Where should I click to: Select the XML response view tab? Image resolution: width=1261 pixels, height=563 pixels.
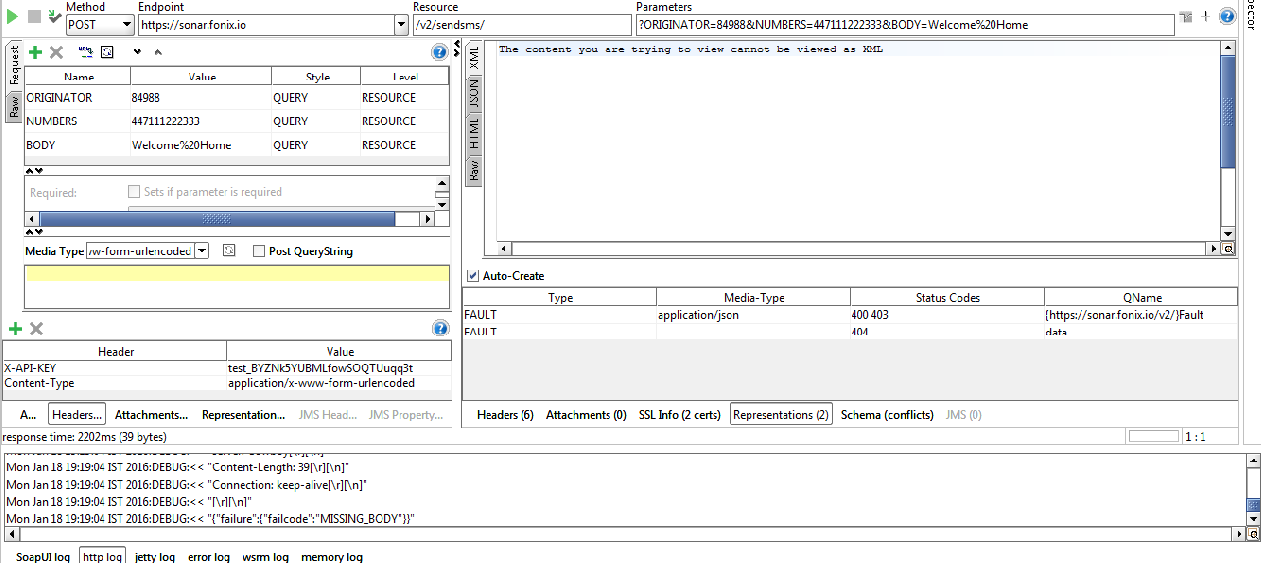coord(474,57)
